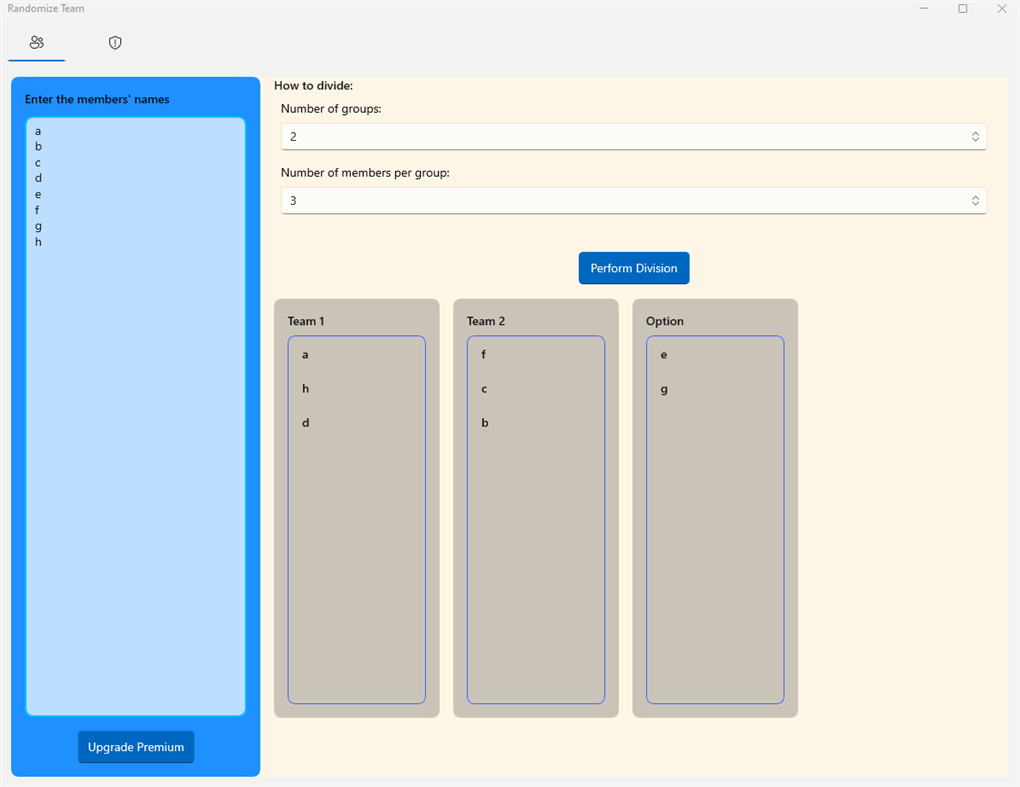The height and width of the screenshot is (787, 1020).
Task: Click the people group icon in top bar
Action: pos(36,43)
